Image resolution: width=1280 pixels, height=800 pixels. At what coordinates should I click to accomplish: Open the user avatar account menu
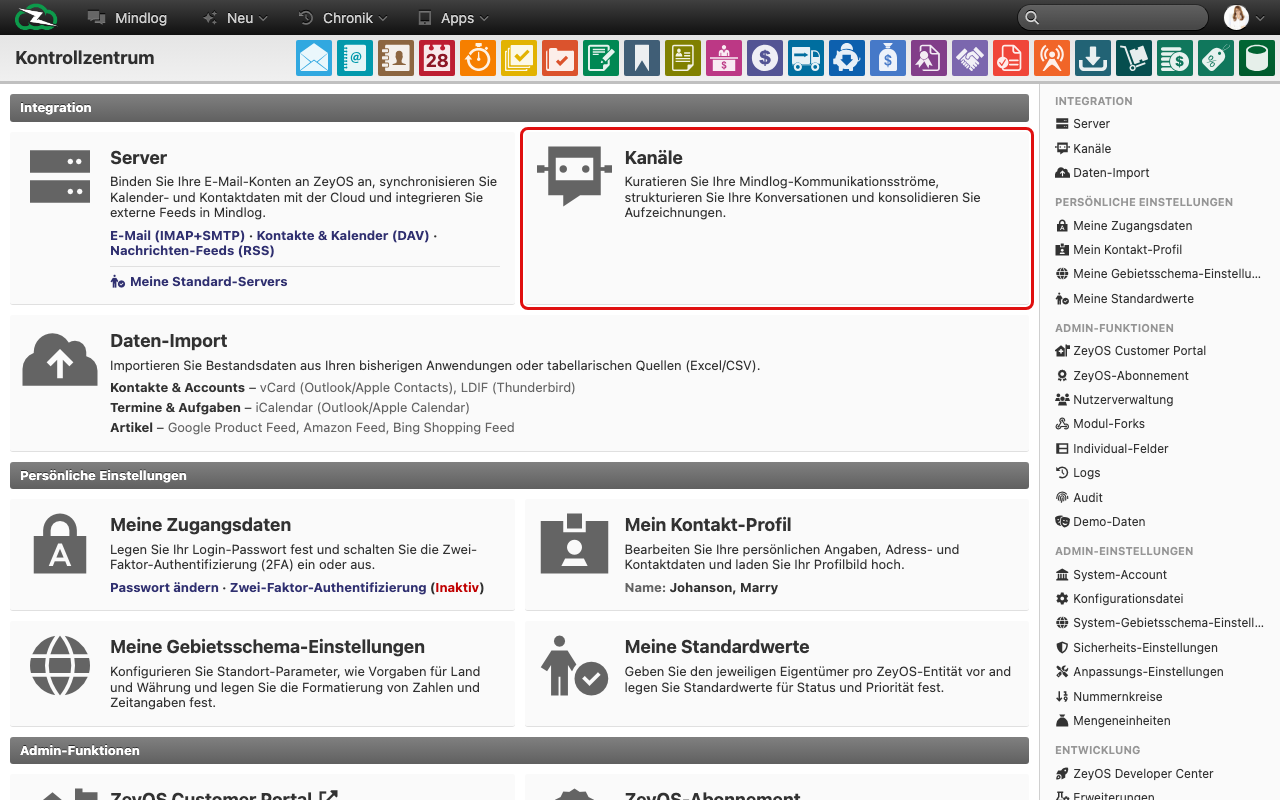pyautogui.click(x=1245, y=18)
